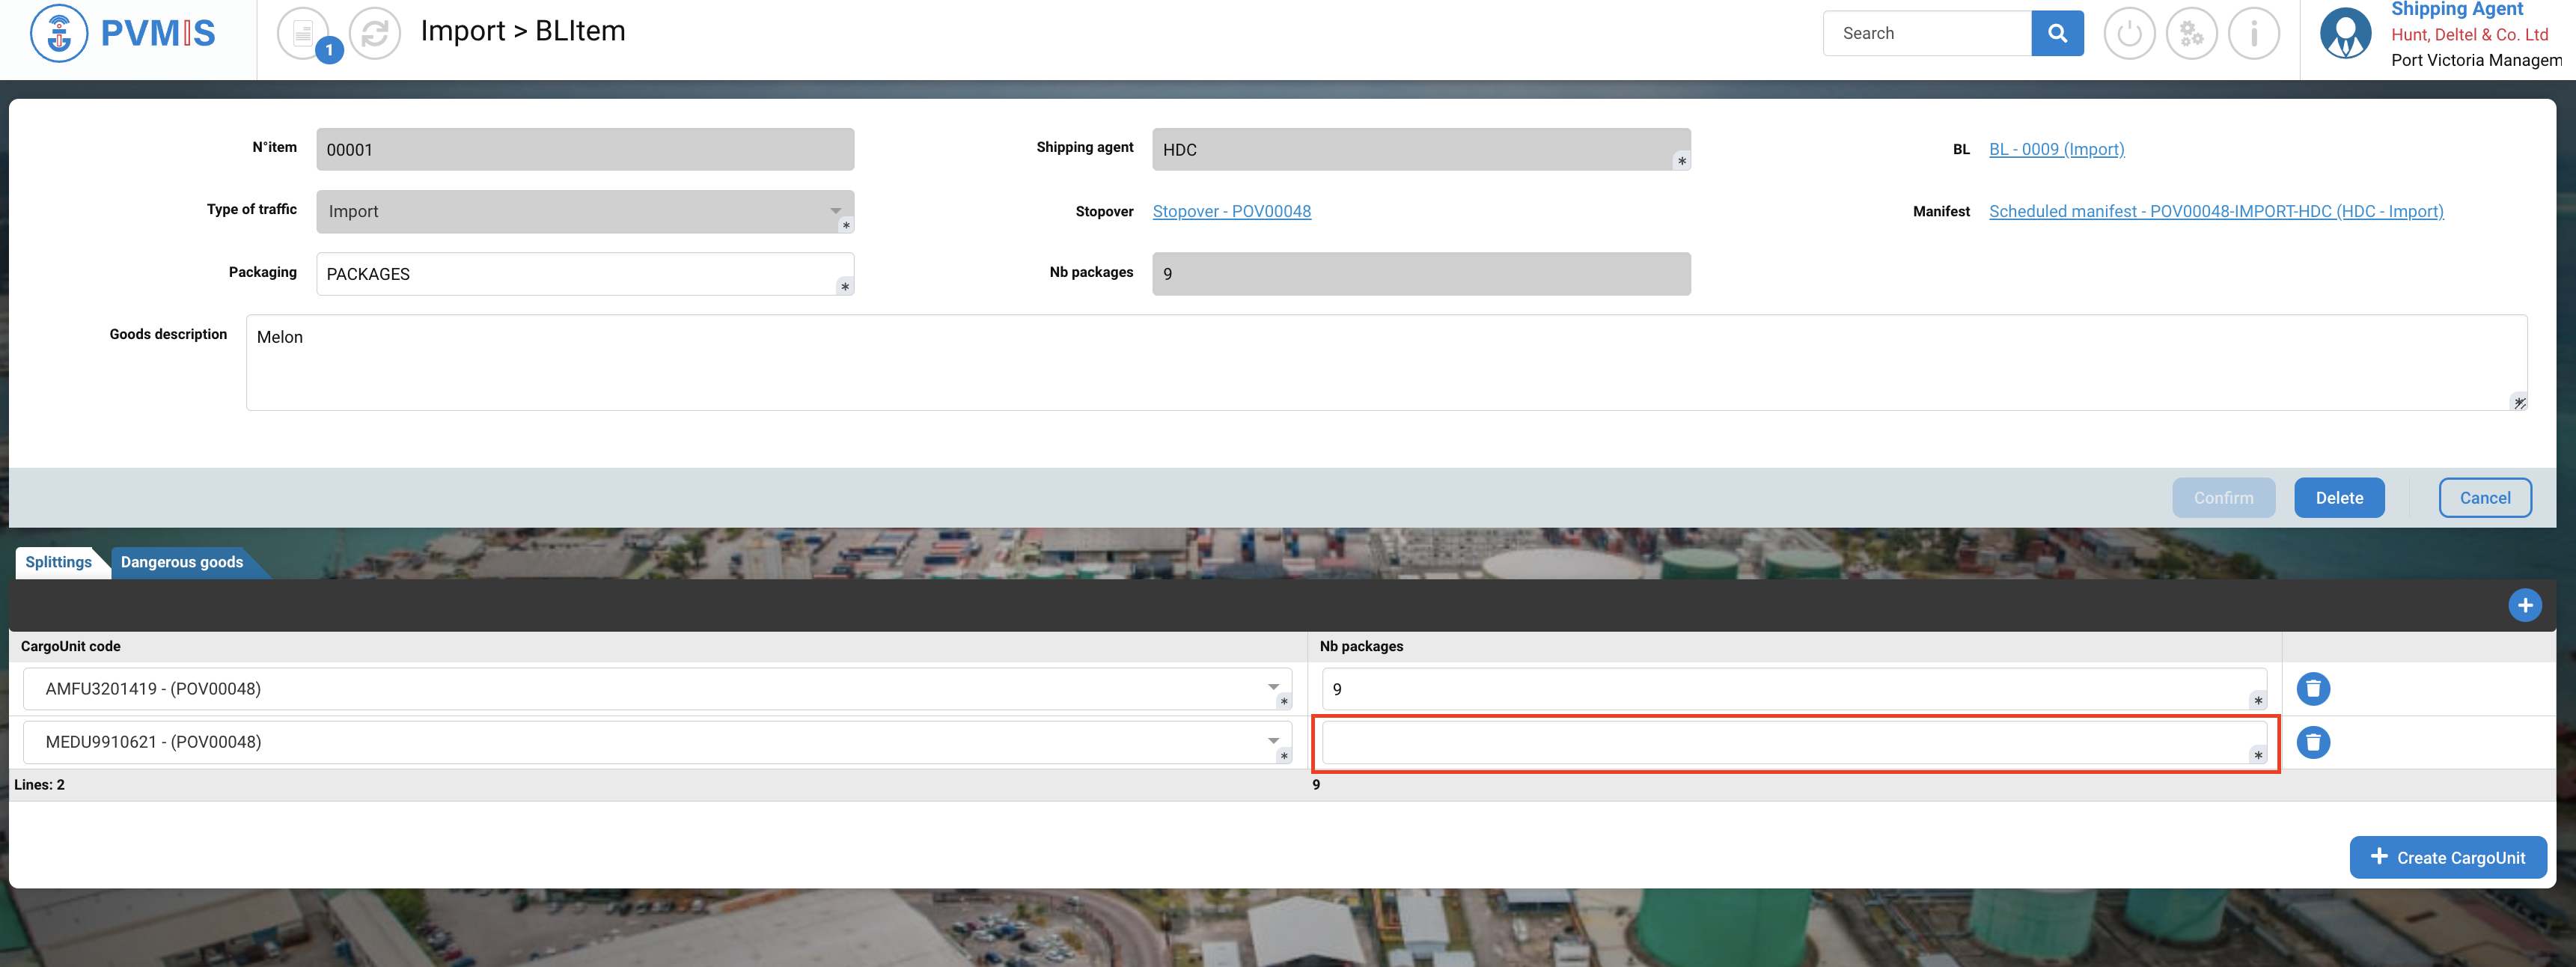Add a new splitting line with plus icon
2576x967 pixels.
pos(2524,605)
